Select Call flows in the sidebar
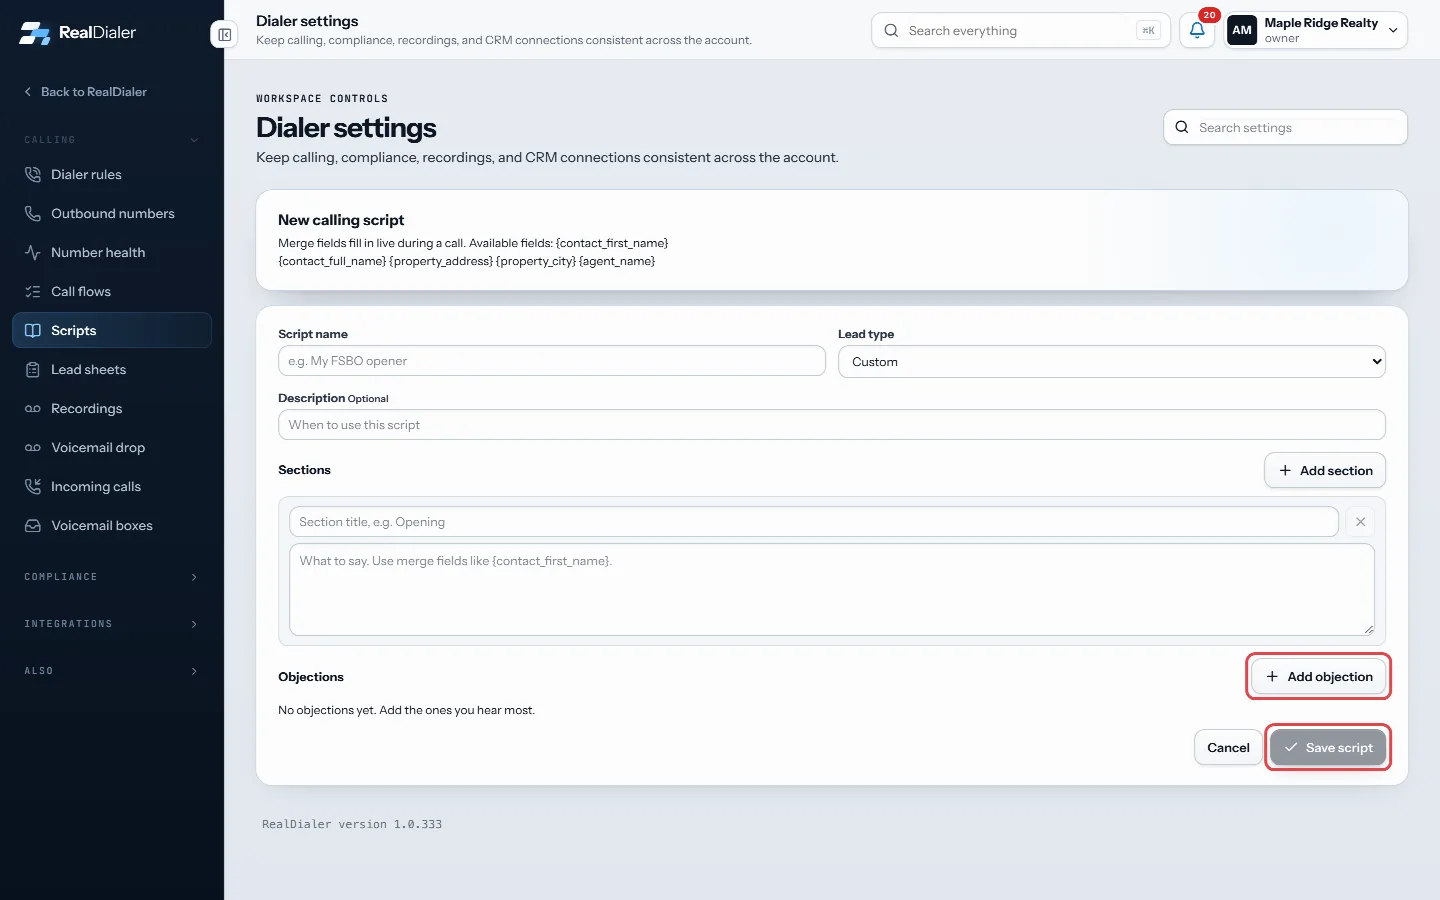The image size is (1440, 900). coord(112,291)
